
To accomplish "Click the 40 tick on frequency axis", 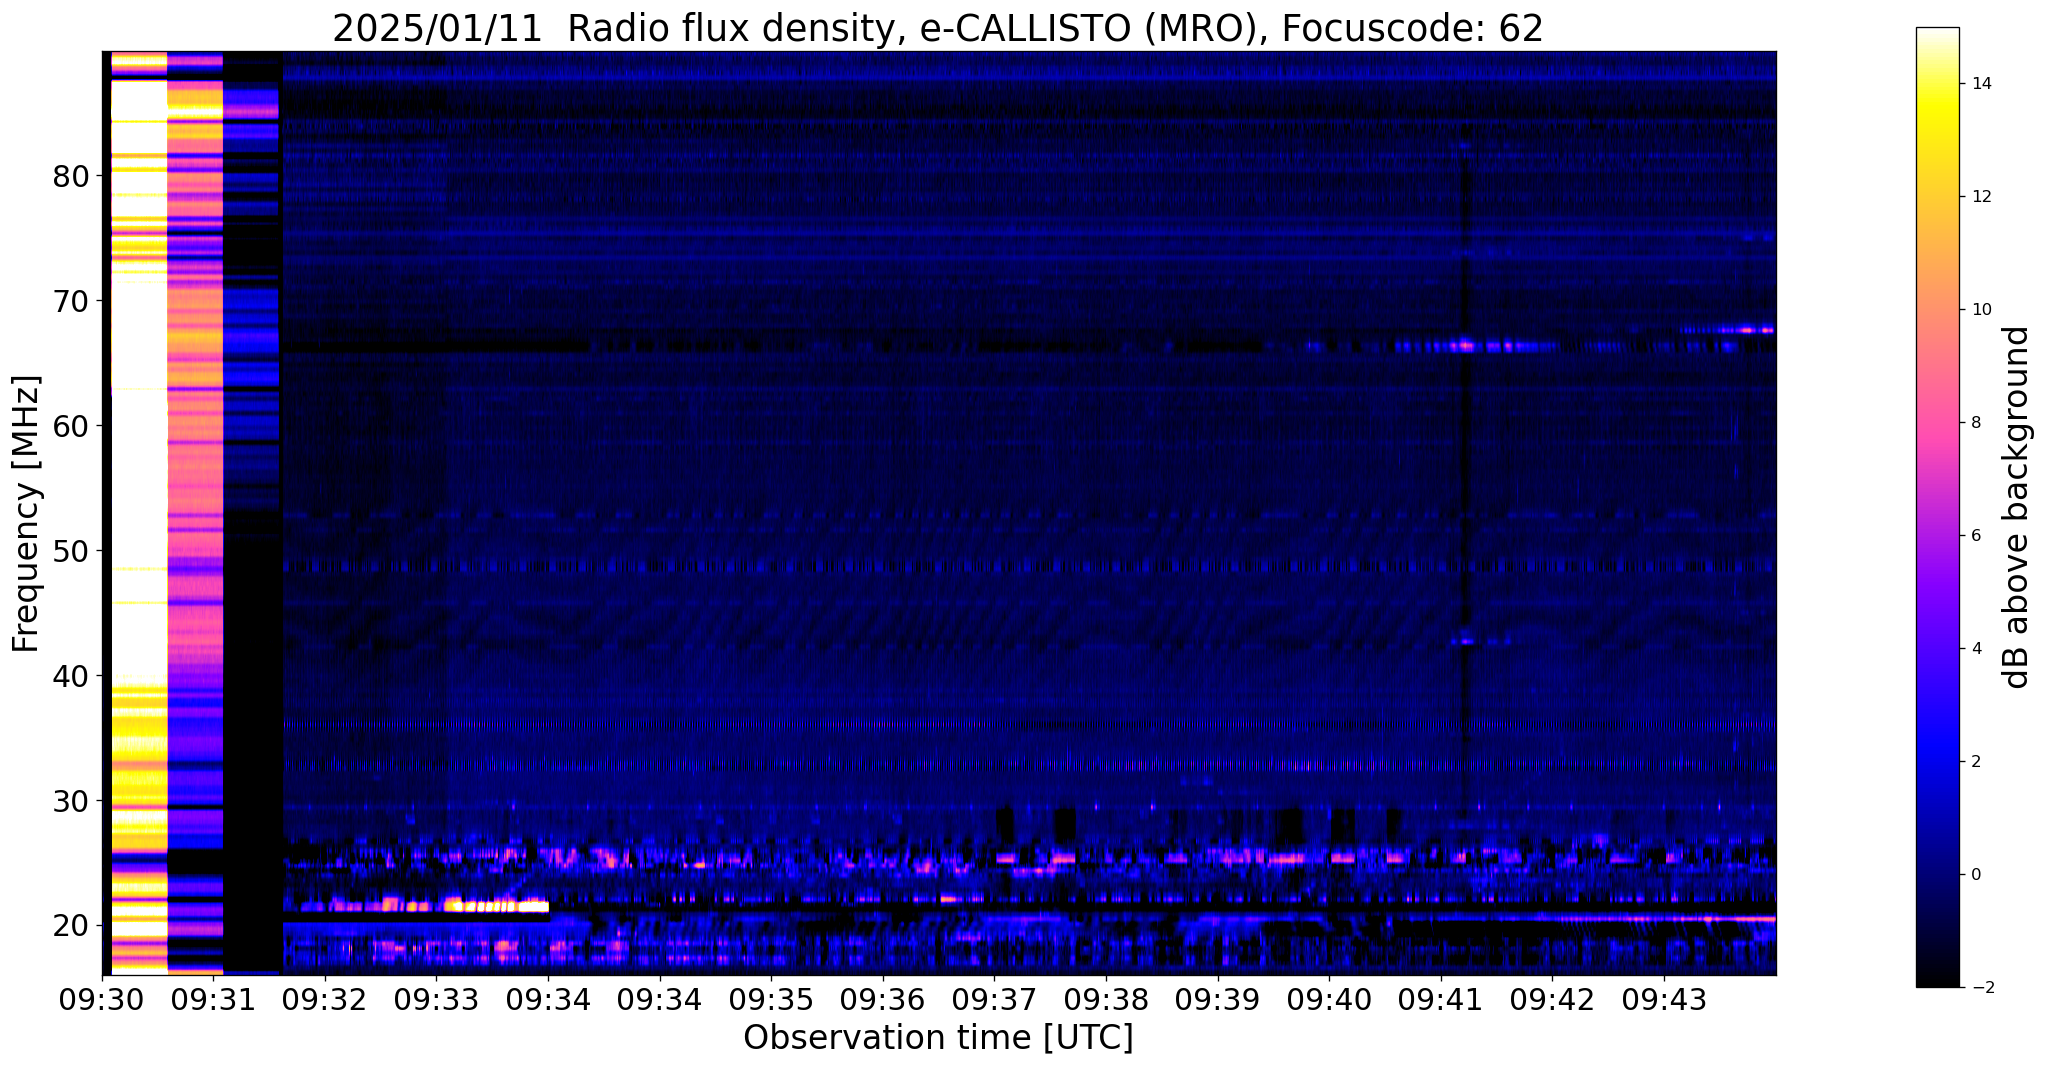I will pyautogui.click(x=71, y=677).
